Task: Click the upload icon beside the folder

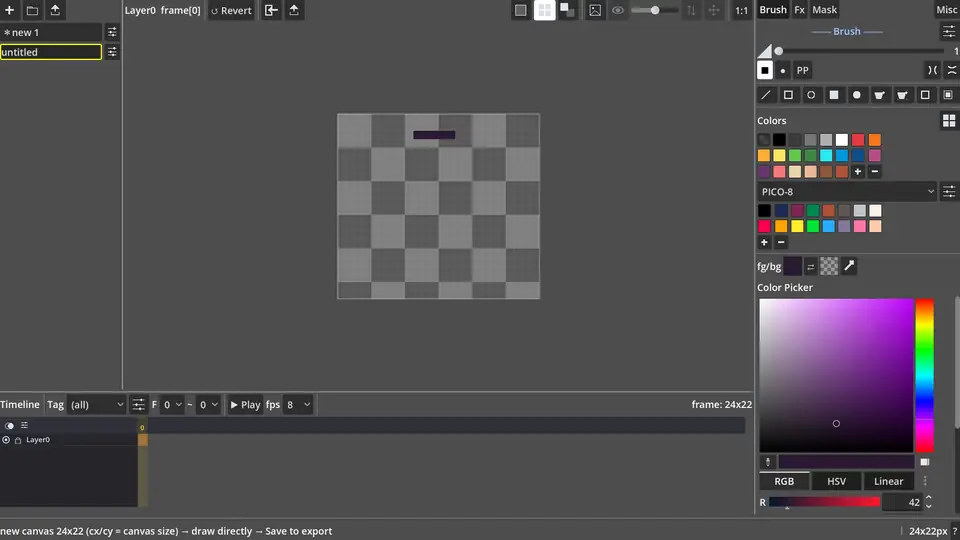Action: 55,10
